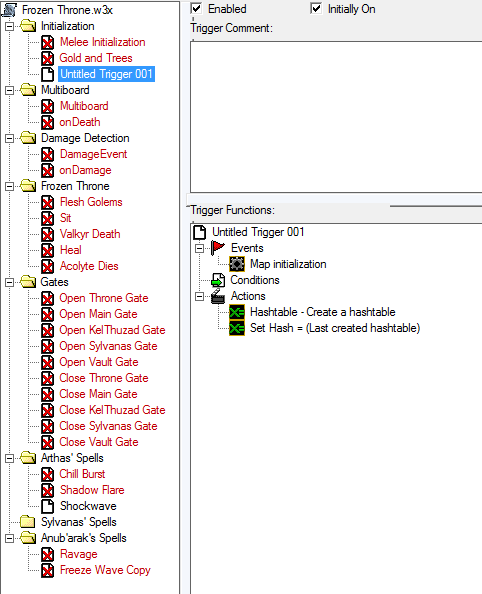The image size is (482, 594).
Task: Collapse the Events node in Trigger Functions
Action: coord(199,249)
